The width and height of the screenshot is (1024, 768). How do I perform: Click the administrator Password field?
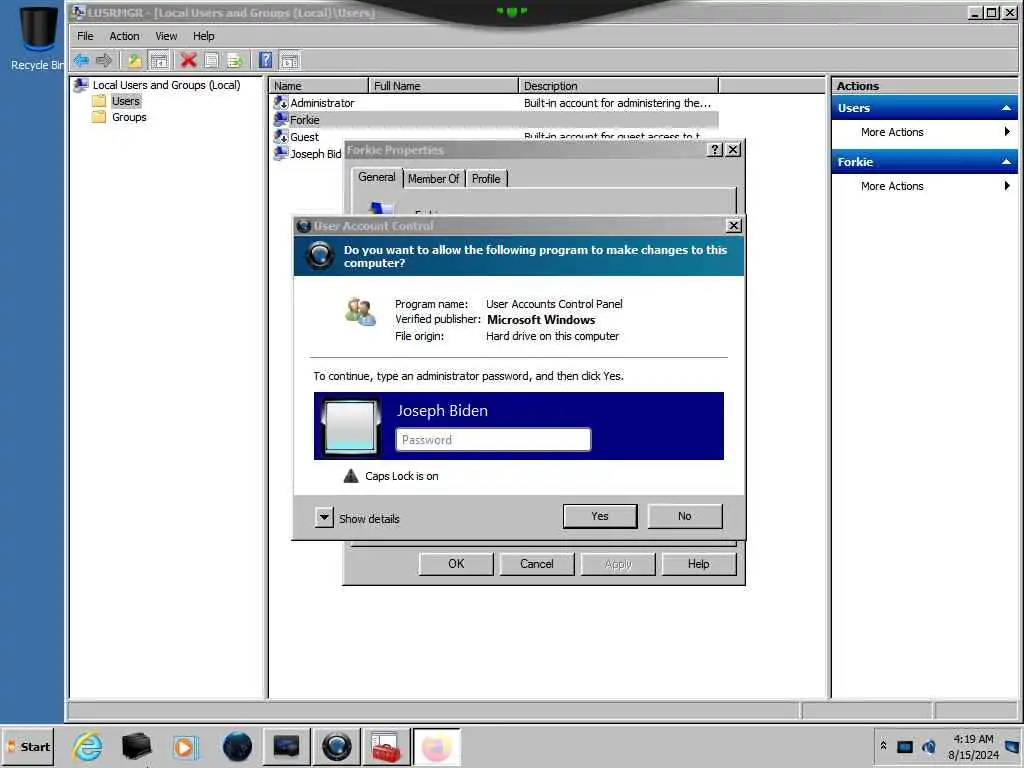click(493, 440)
